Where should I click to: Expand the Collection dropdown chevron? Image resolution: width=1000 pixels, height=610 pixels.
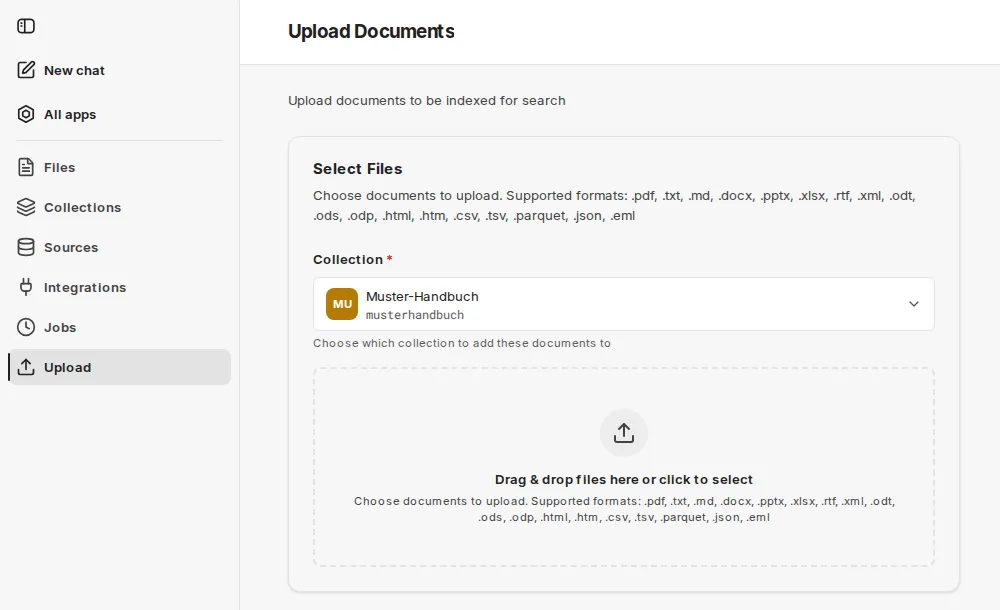[x=914, y=304]
